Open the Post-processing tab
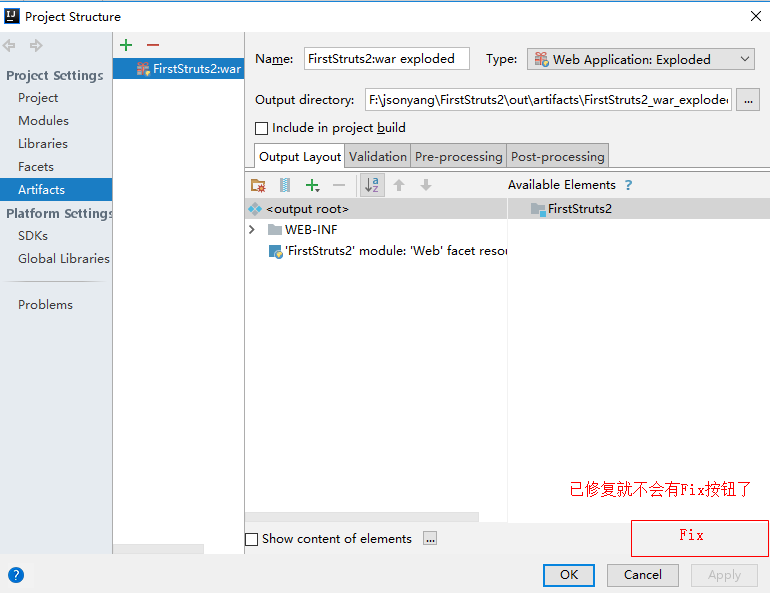Viewport: 770px width, 593px height. pos(557,157)
